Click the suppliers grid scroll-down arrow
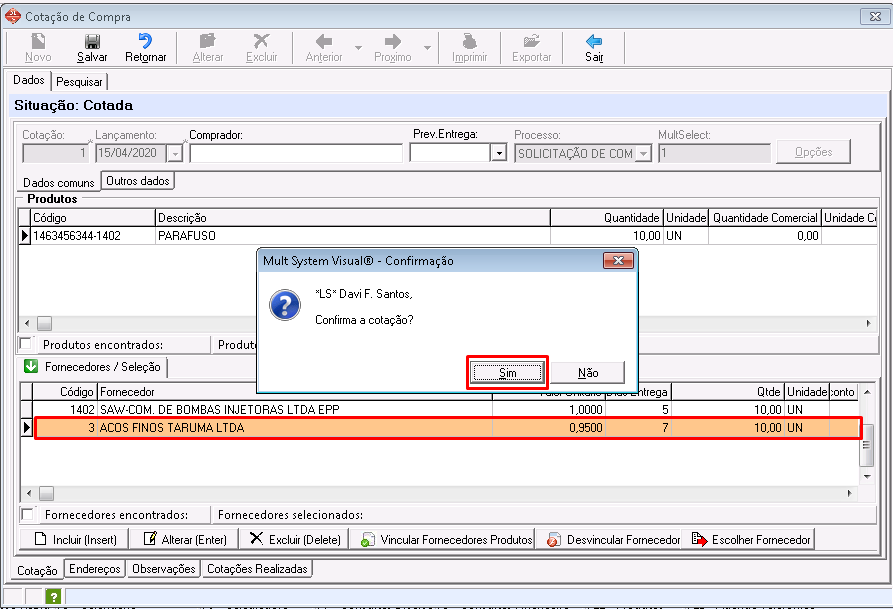This screenshot has width=893, height=609. click(x=867, y=476)
